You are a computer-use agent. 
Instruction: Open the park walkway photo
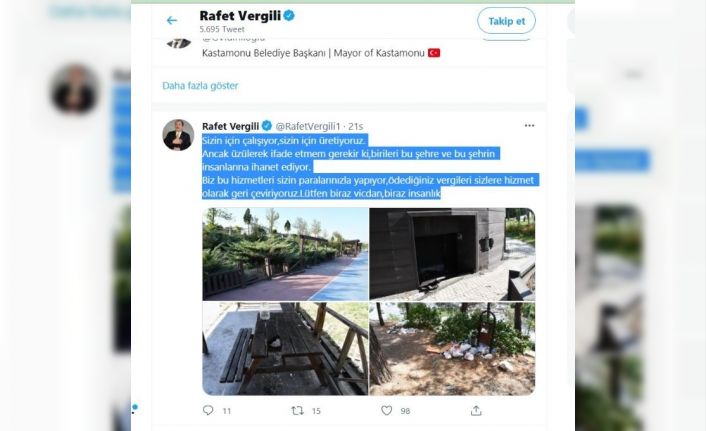(x=285, y=254)
